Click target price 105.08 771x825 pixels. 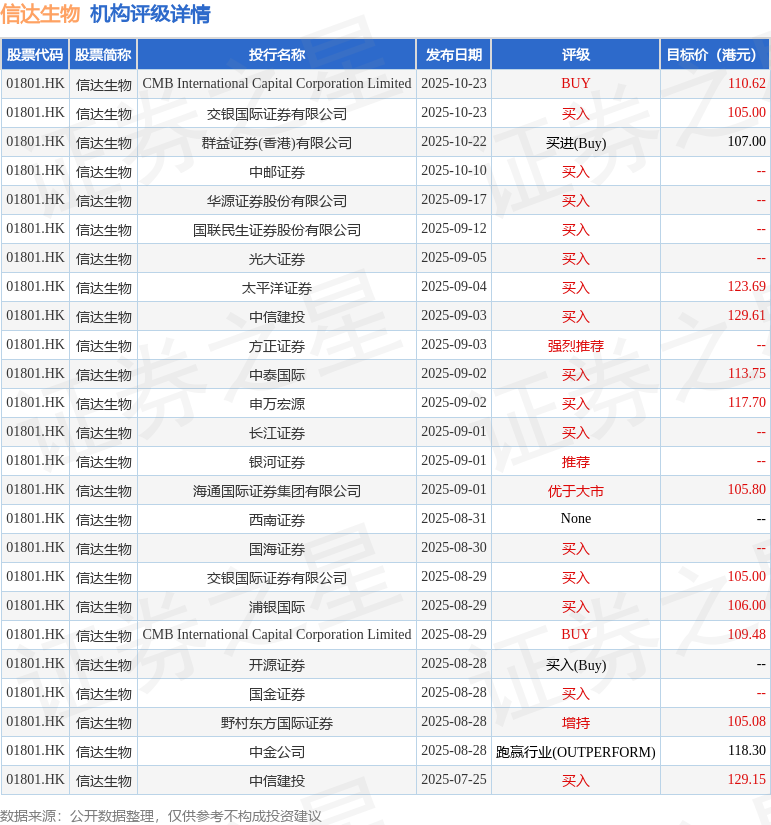click(x=746, y=721)
